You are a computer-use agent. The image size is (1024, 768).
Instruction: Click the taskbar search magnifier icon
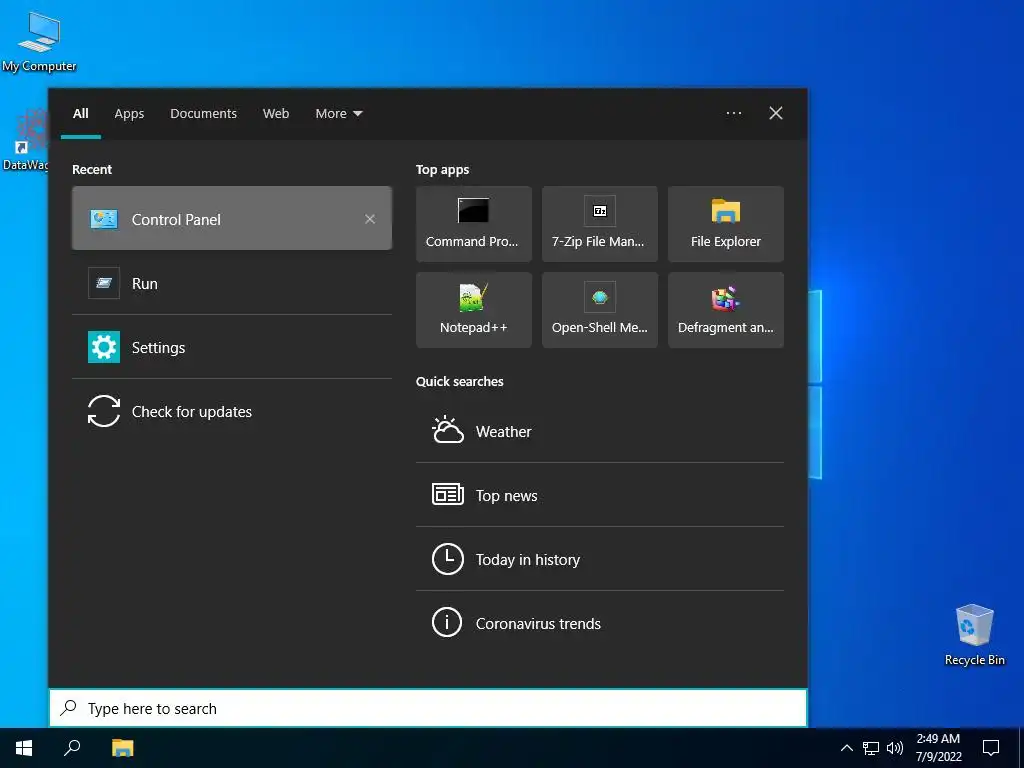point(72,748)
